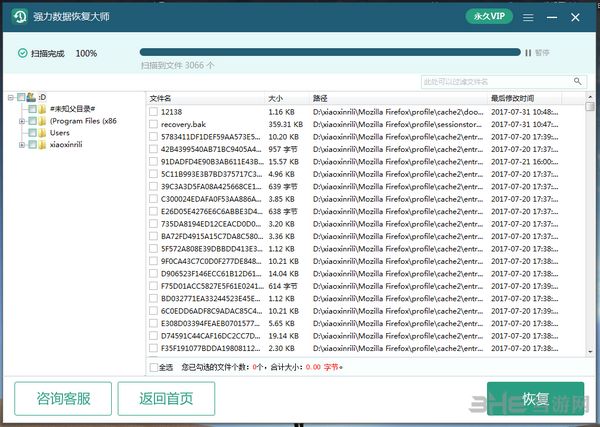
Task: Tick the checkbox for file 12138
Action: pos(153,112)
